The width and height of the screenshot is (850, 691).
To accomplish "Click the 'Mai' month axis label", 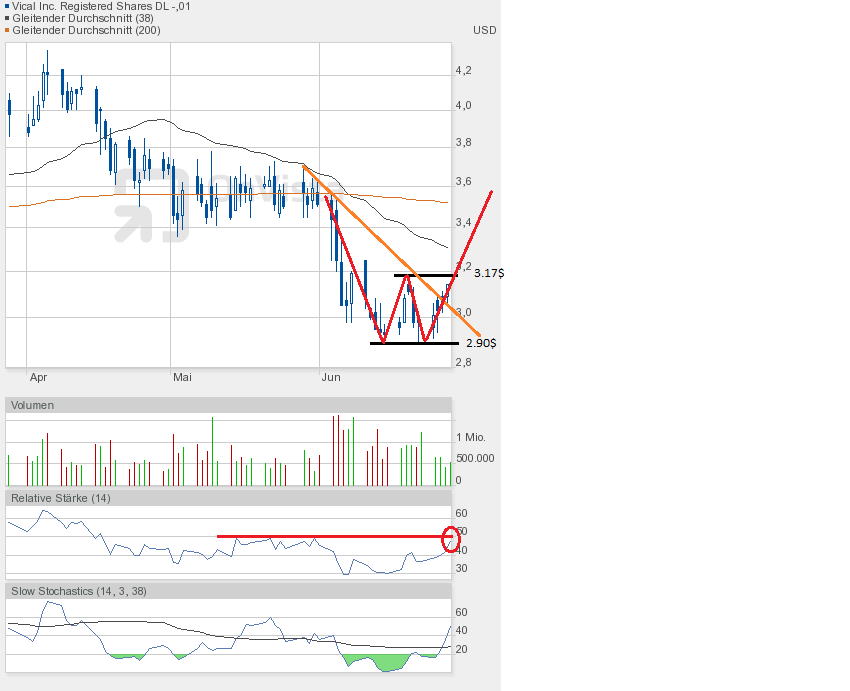I will pos(182,378).
